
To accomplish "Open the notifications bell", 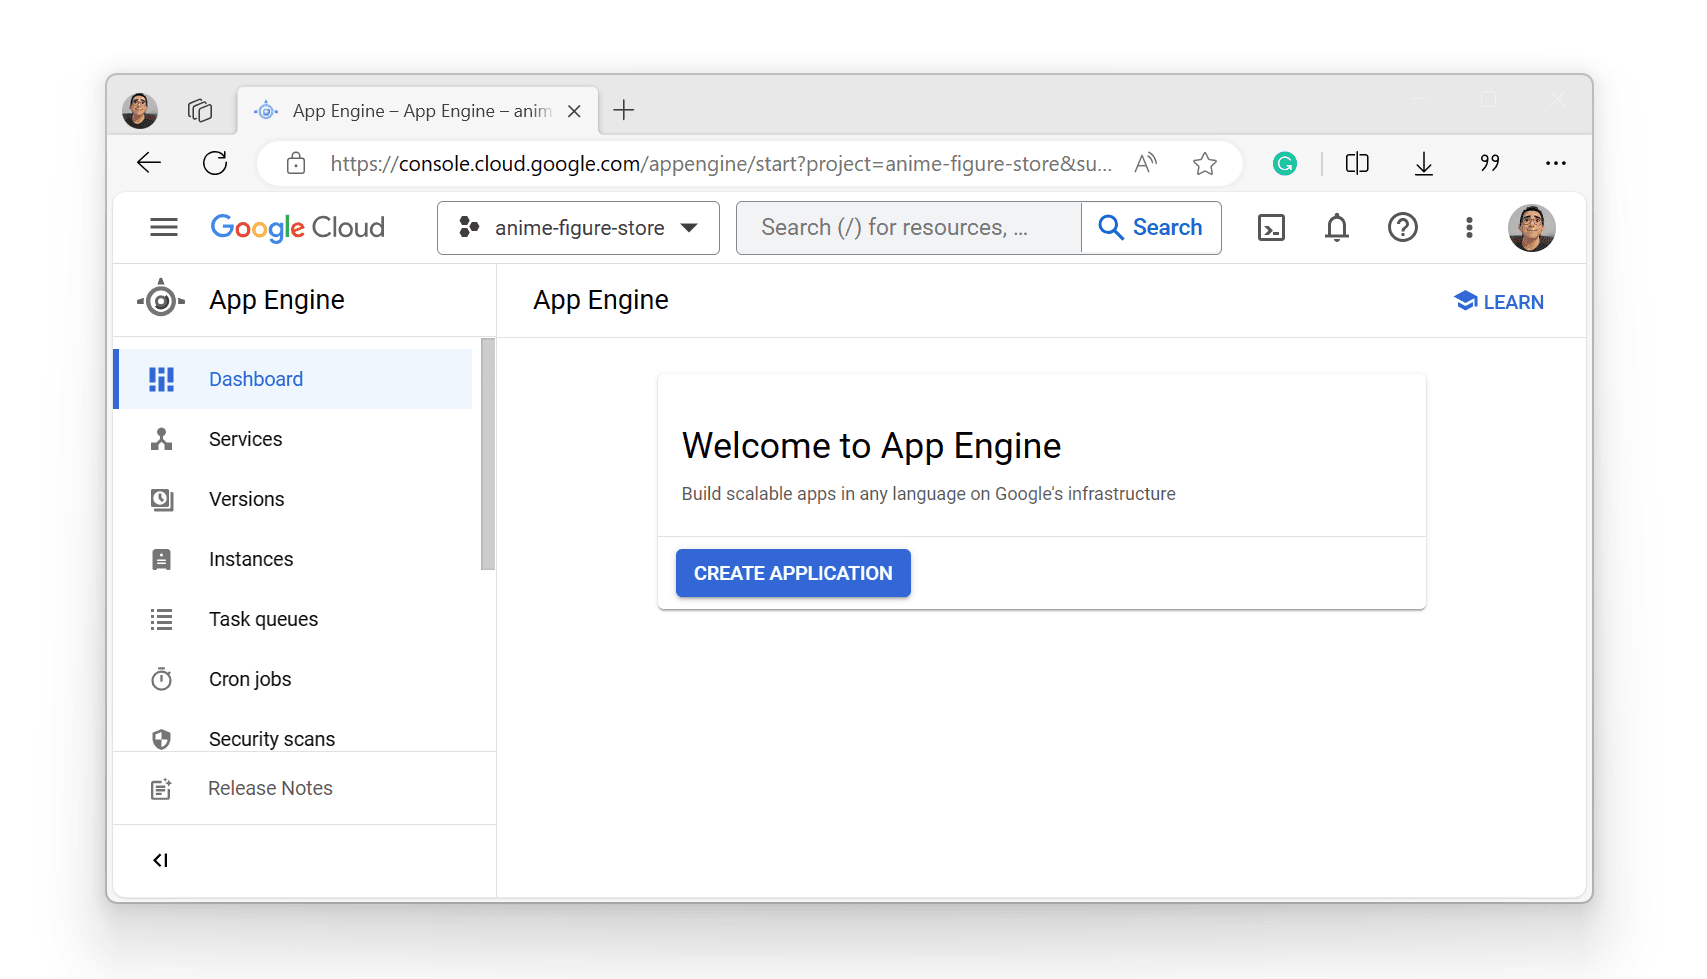I will 1337,228.
